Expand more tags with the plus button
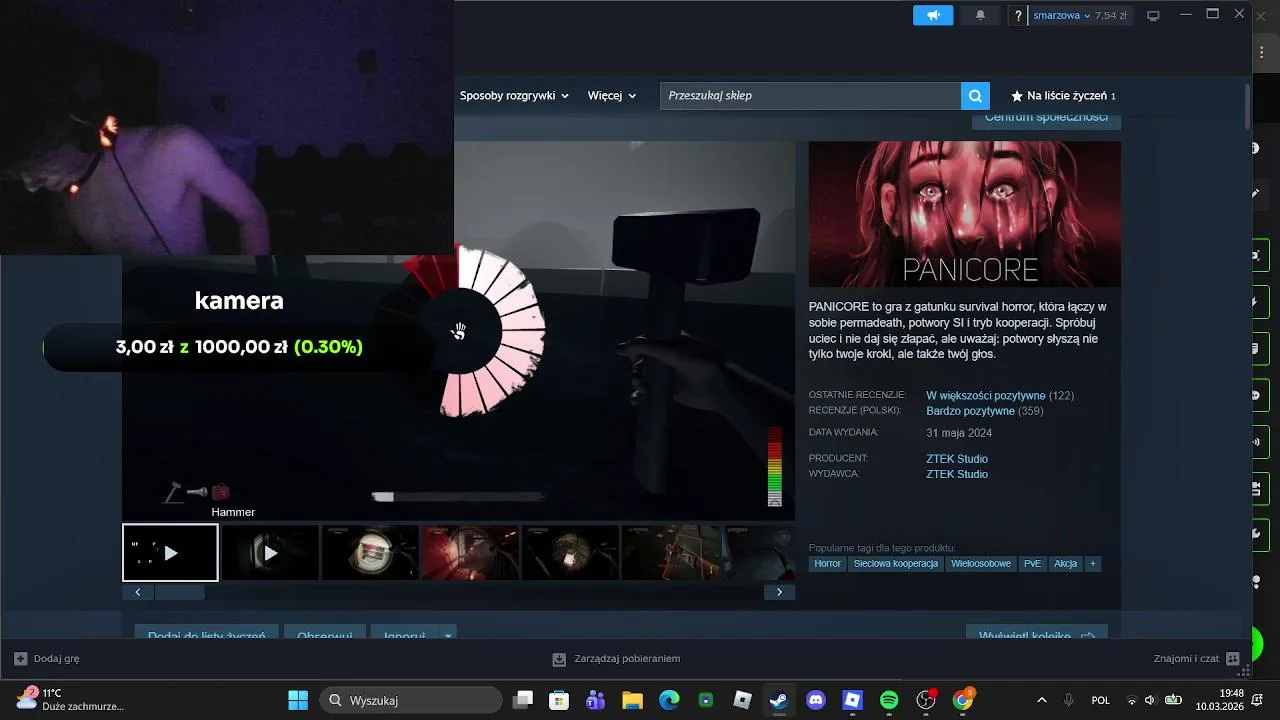 (1093, 564)
